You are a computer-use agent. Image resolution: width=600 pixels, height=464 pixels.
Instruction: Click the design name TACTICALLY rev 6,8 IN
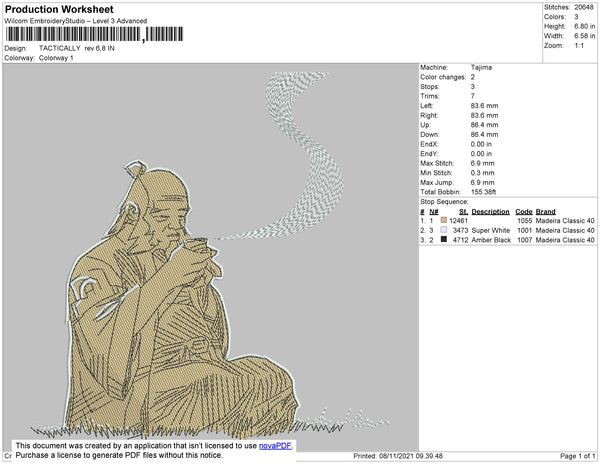click(77, 48)
